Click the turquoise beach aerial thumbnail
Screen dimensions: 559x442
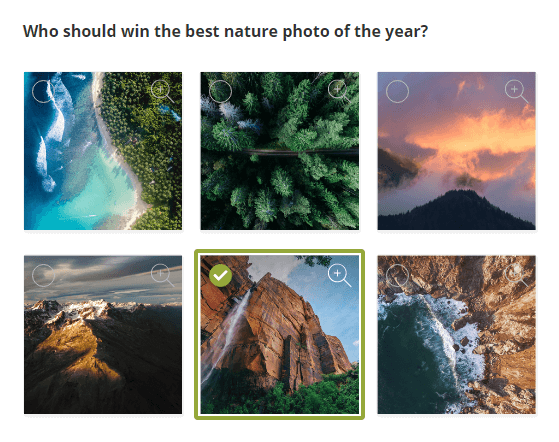[x=103, y=151]
